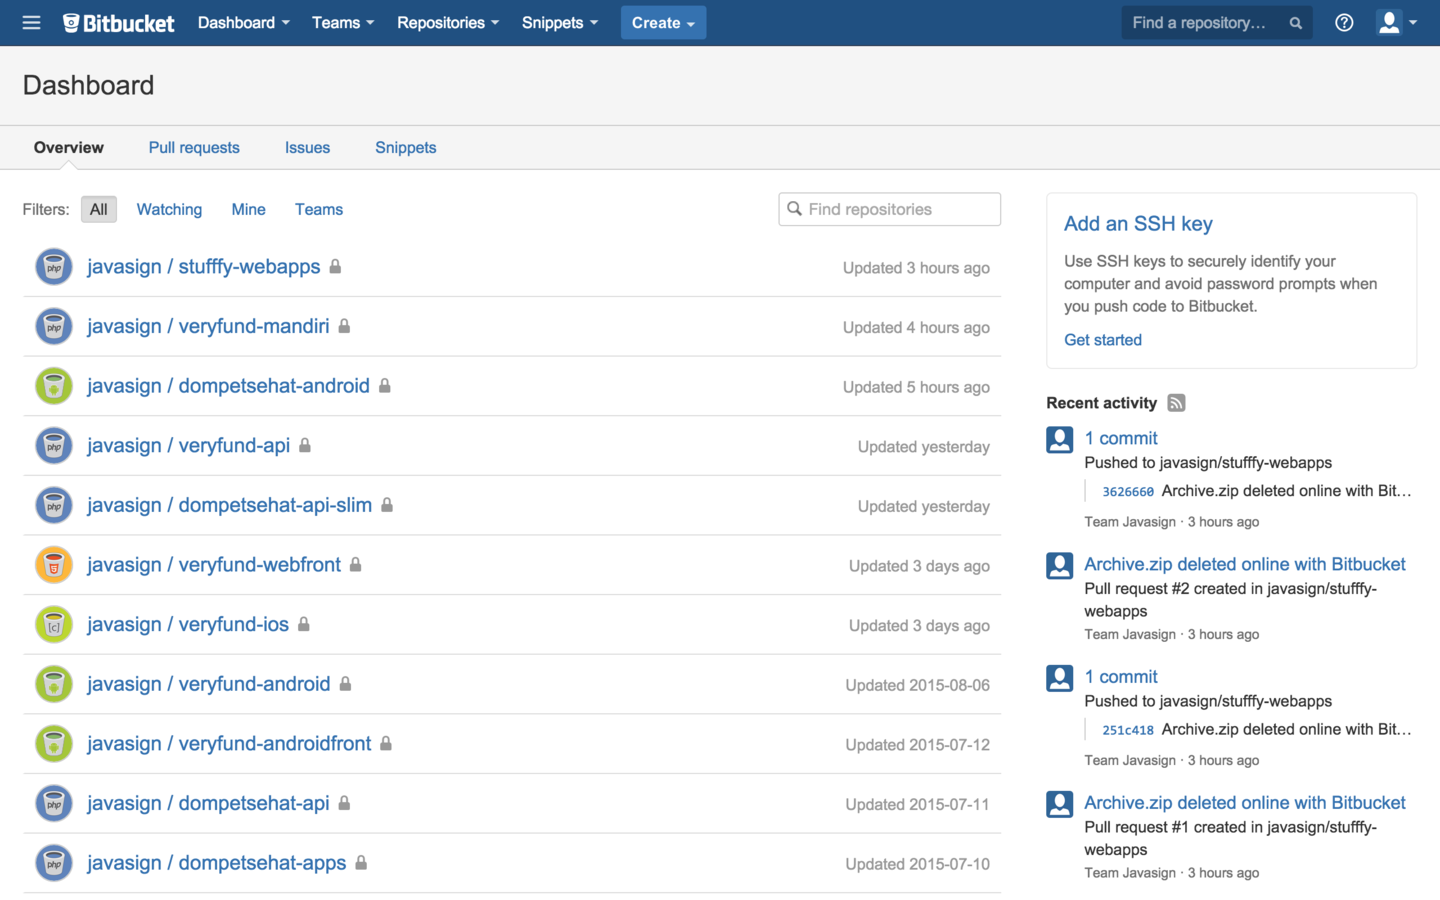The height and width of the screenshot is (900, 1440).
Task: Open the javasign / veryfund-android repository link
Action: [x=209, y=684]
